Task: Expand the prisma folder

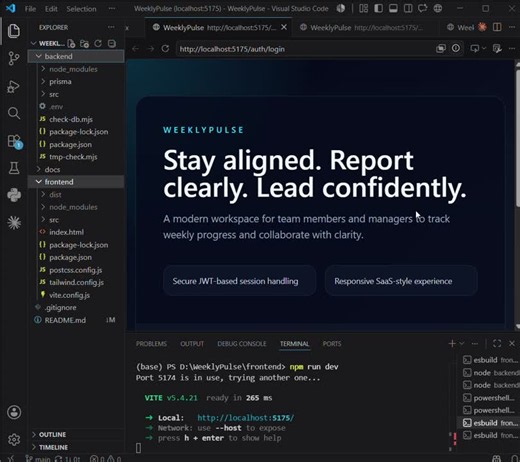Action: [x=76, y=82]
